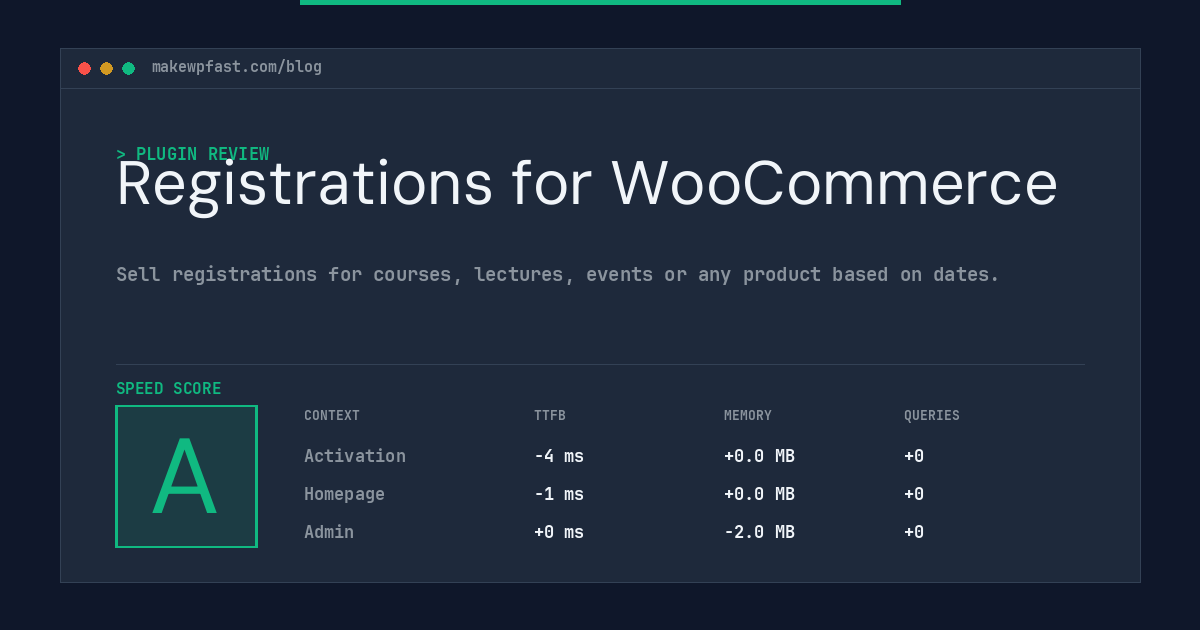
Task: Click the Admin queries value +0
Action: point(914,532)
